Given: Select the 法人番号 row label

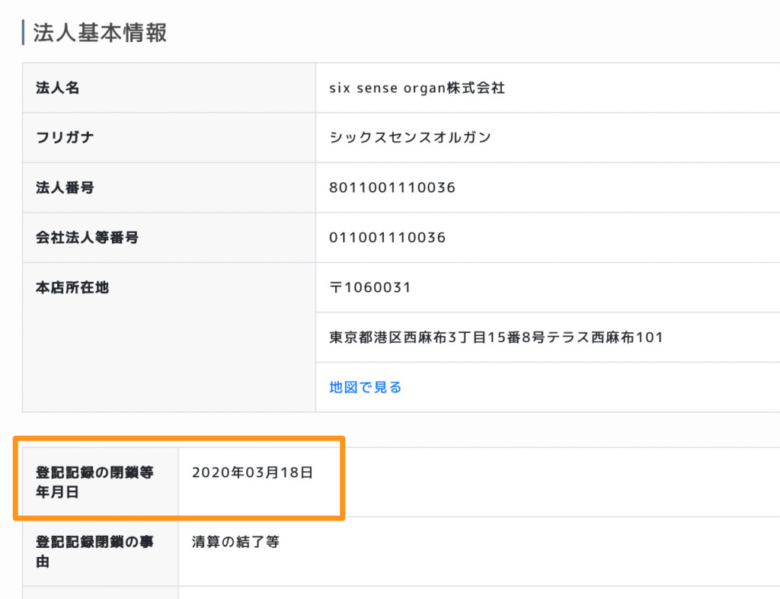Looking at the screenshot, I should coord(65,188).
